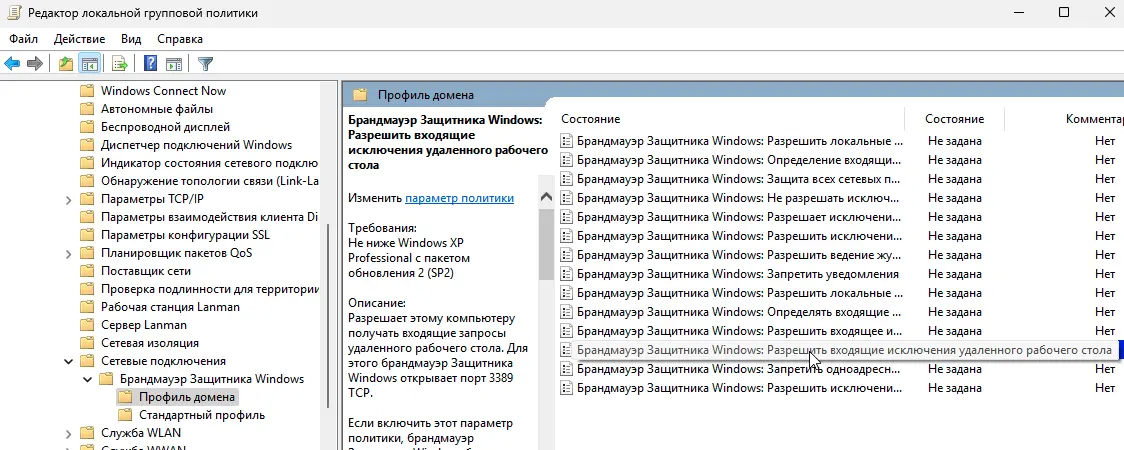The width and height of the screenshot is (1124, 450).
Task: Go up one level with folder-arrow icon
Action: coord(66,64)
